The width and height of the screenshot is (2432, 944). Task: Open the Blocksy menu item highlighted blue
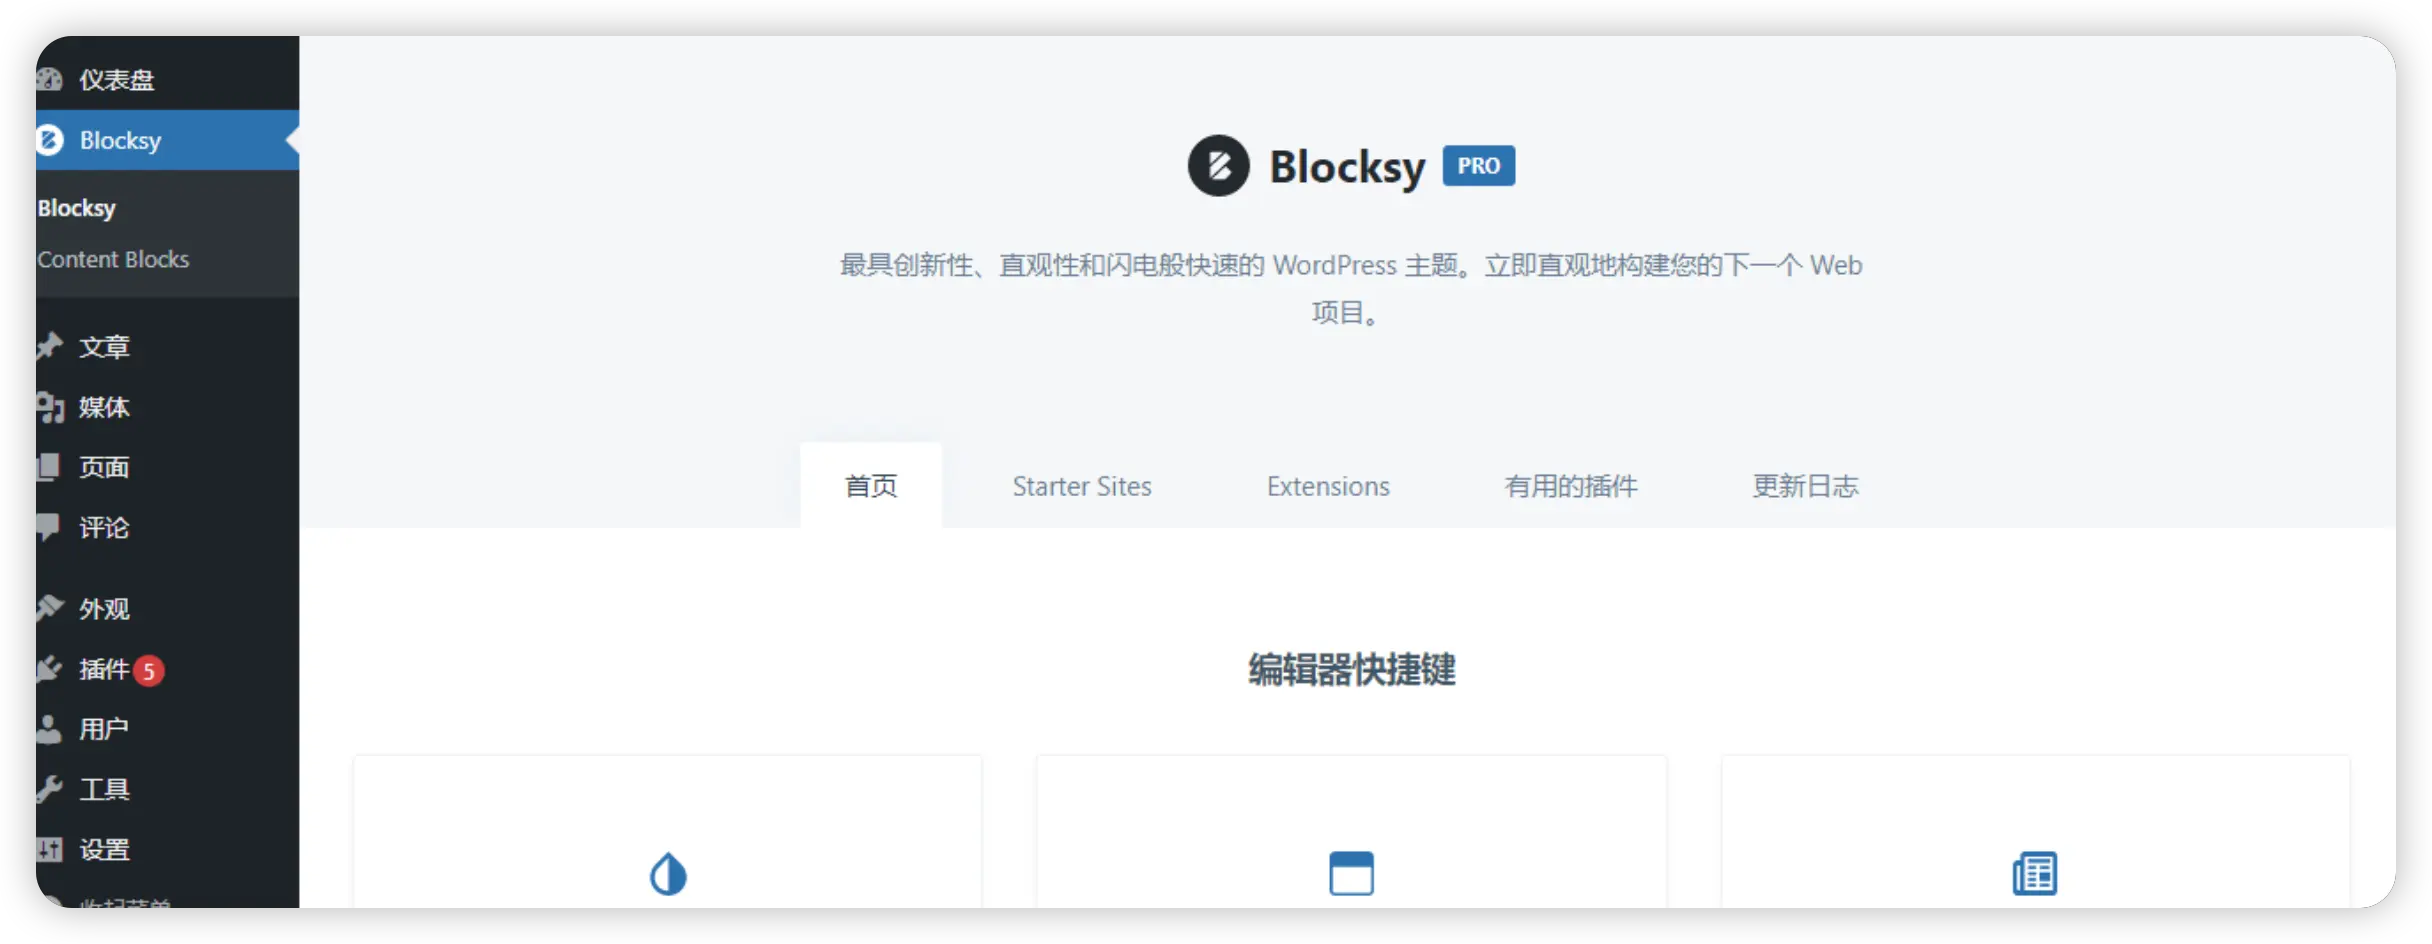click(x=167, y=140)
